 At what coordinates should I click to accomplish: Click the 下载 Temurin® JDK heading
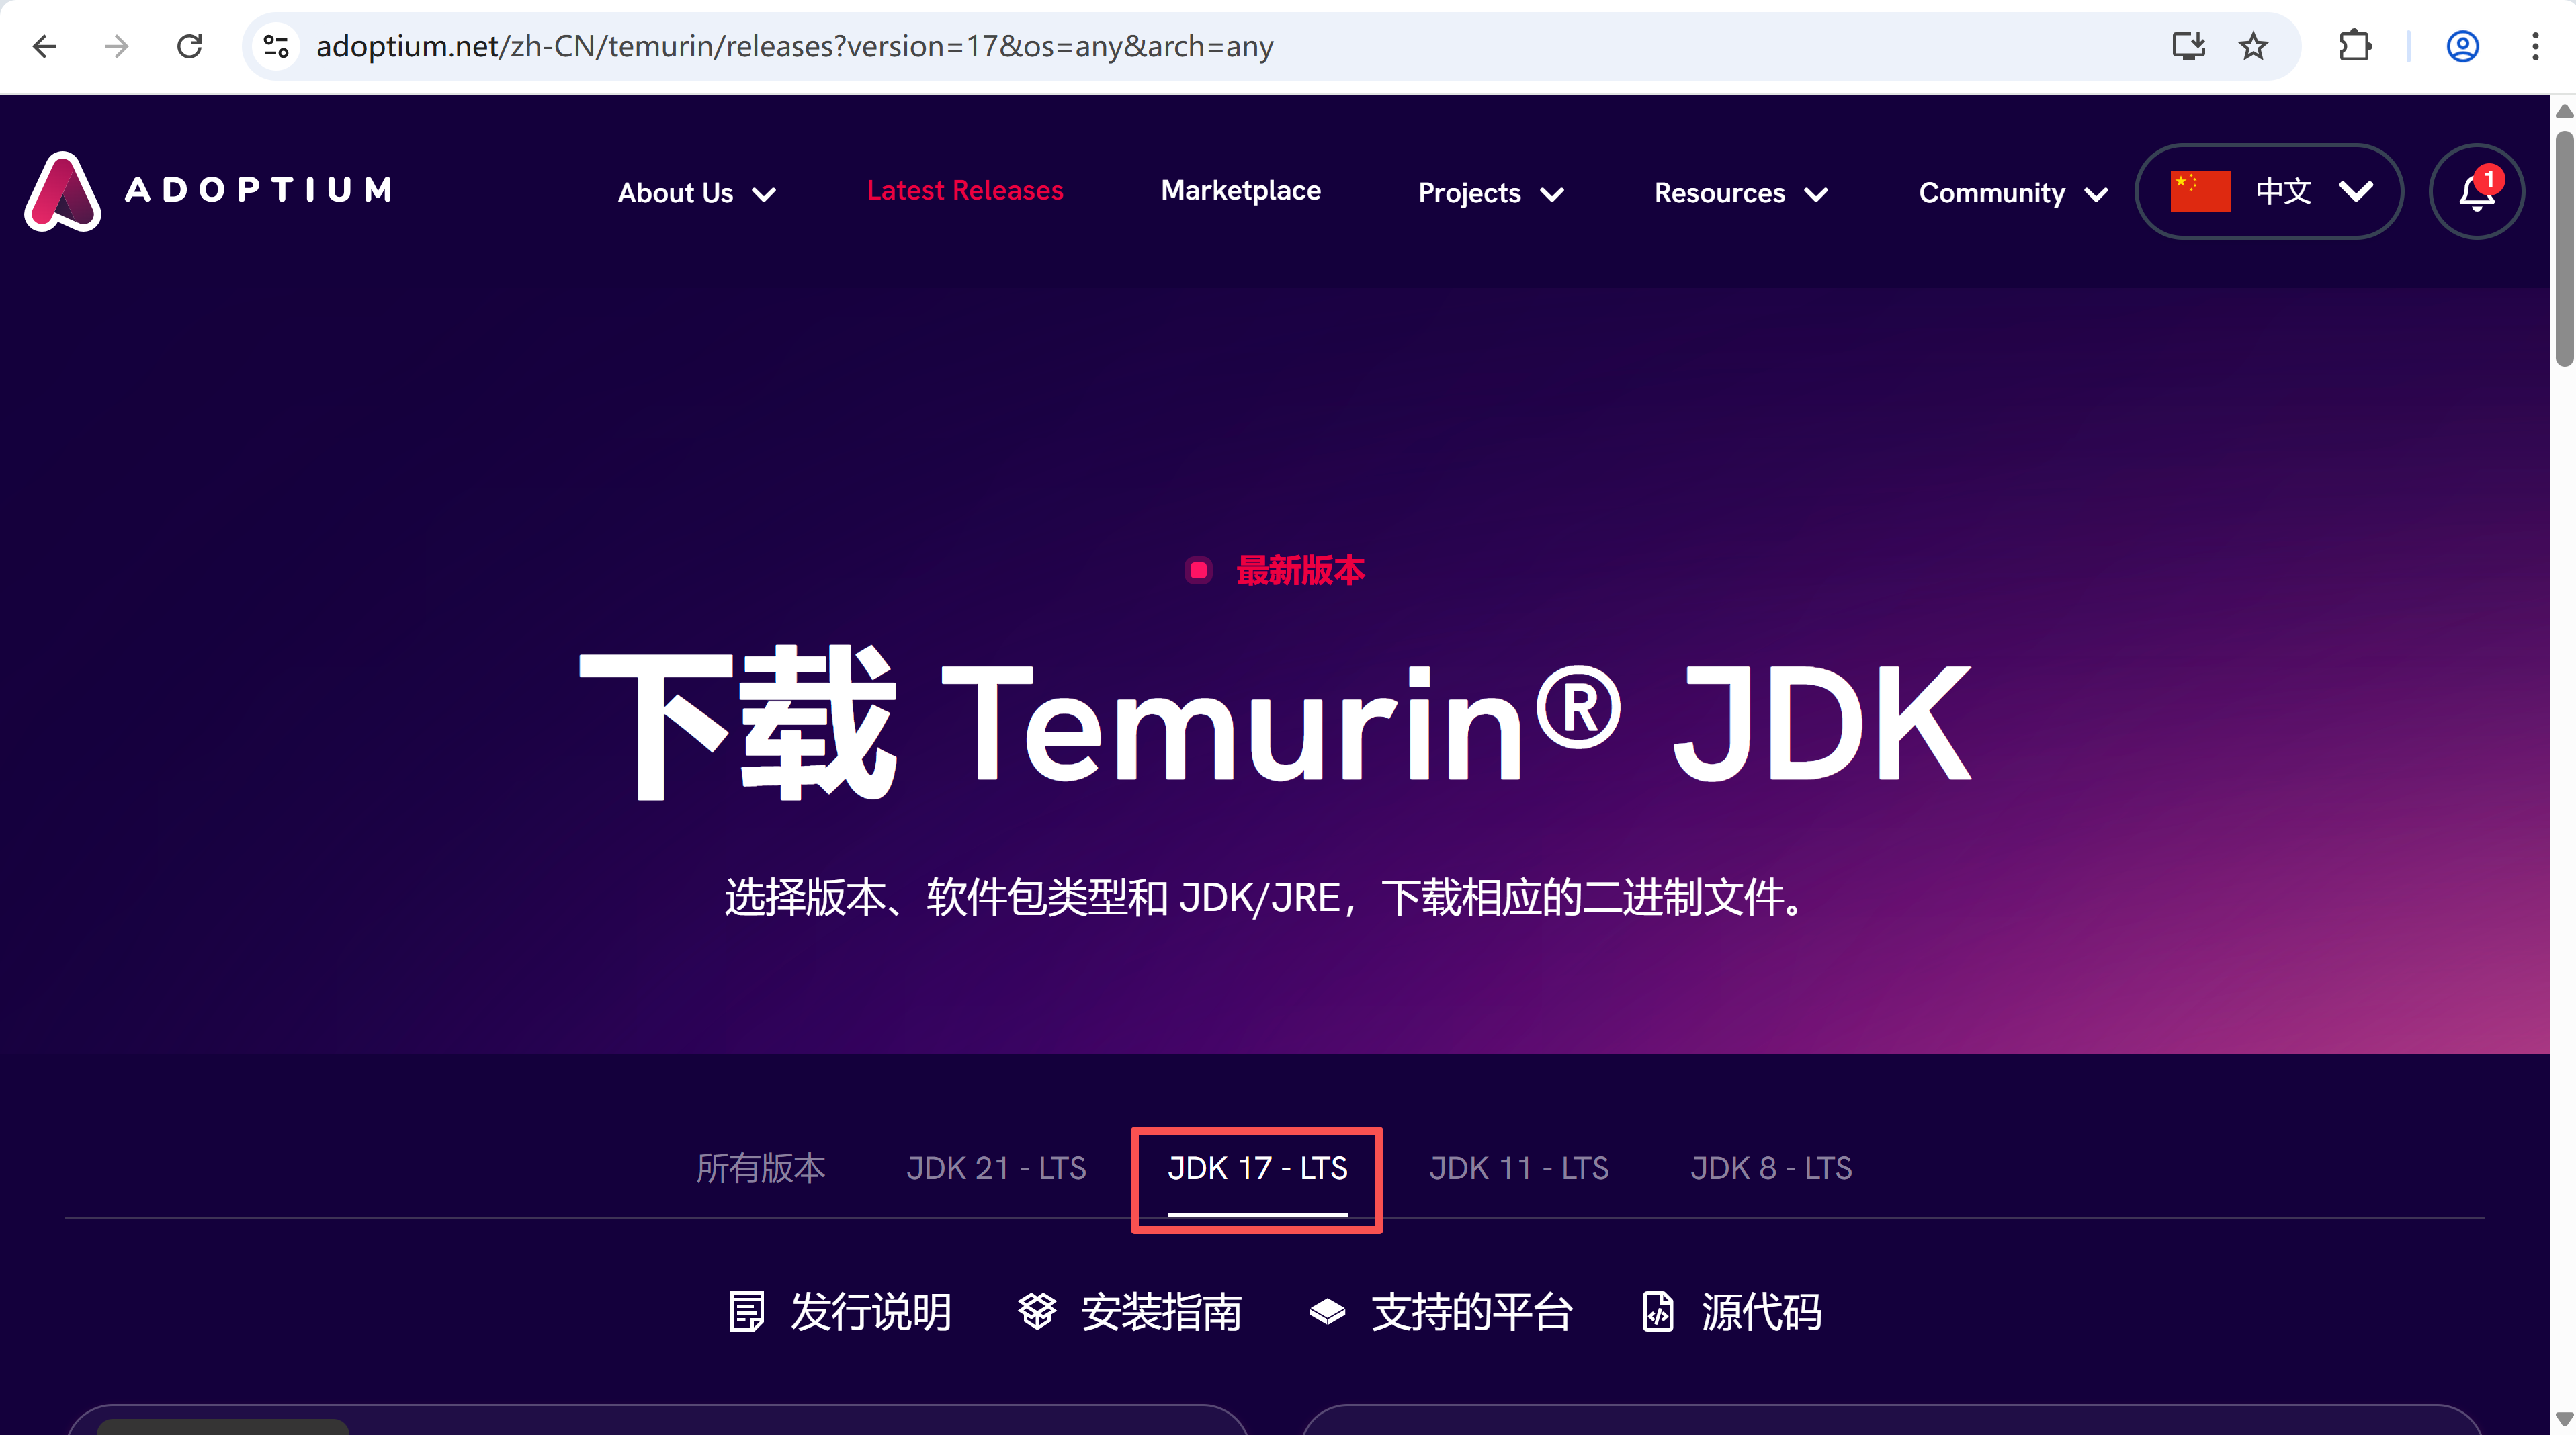1276,723
